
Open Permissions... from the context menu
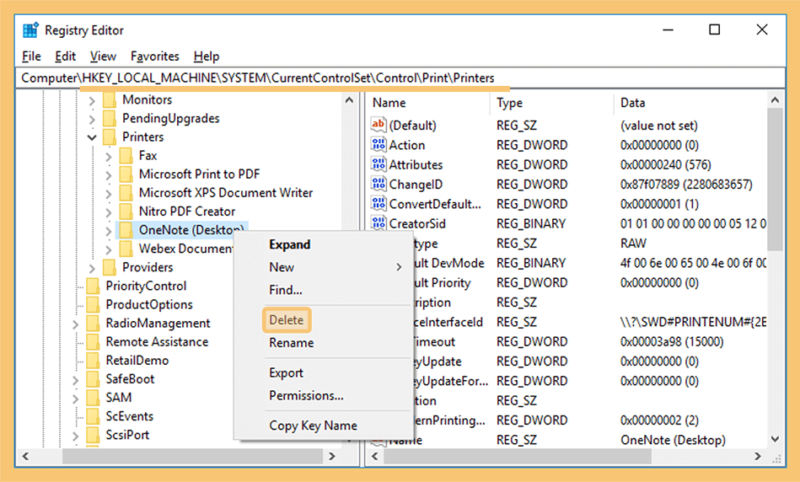click(322, 395)
